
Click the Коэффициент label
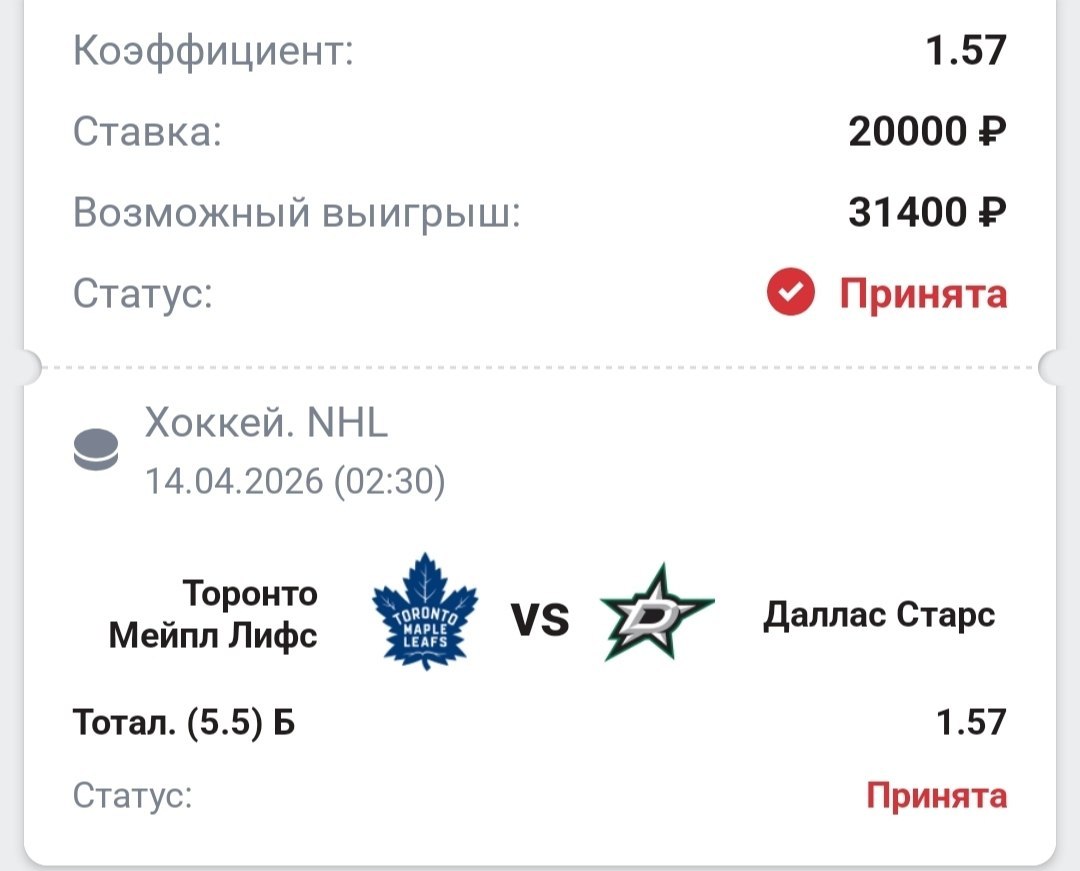click(x=213, y=50)
